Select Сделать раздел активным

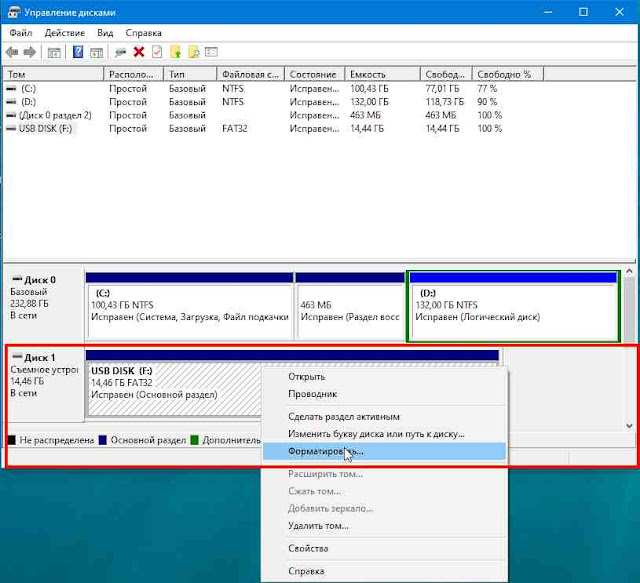click(x=384, y=417)
